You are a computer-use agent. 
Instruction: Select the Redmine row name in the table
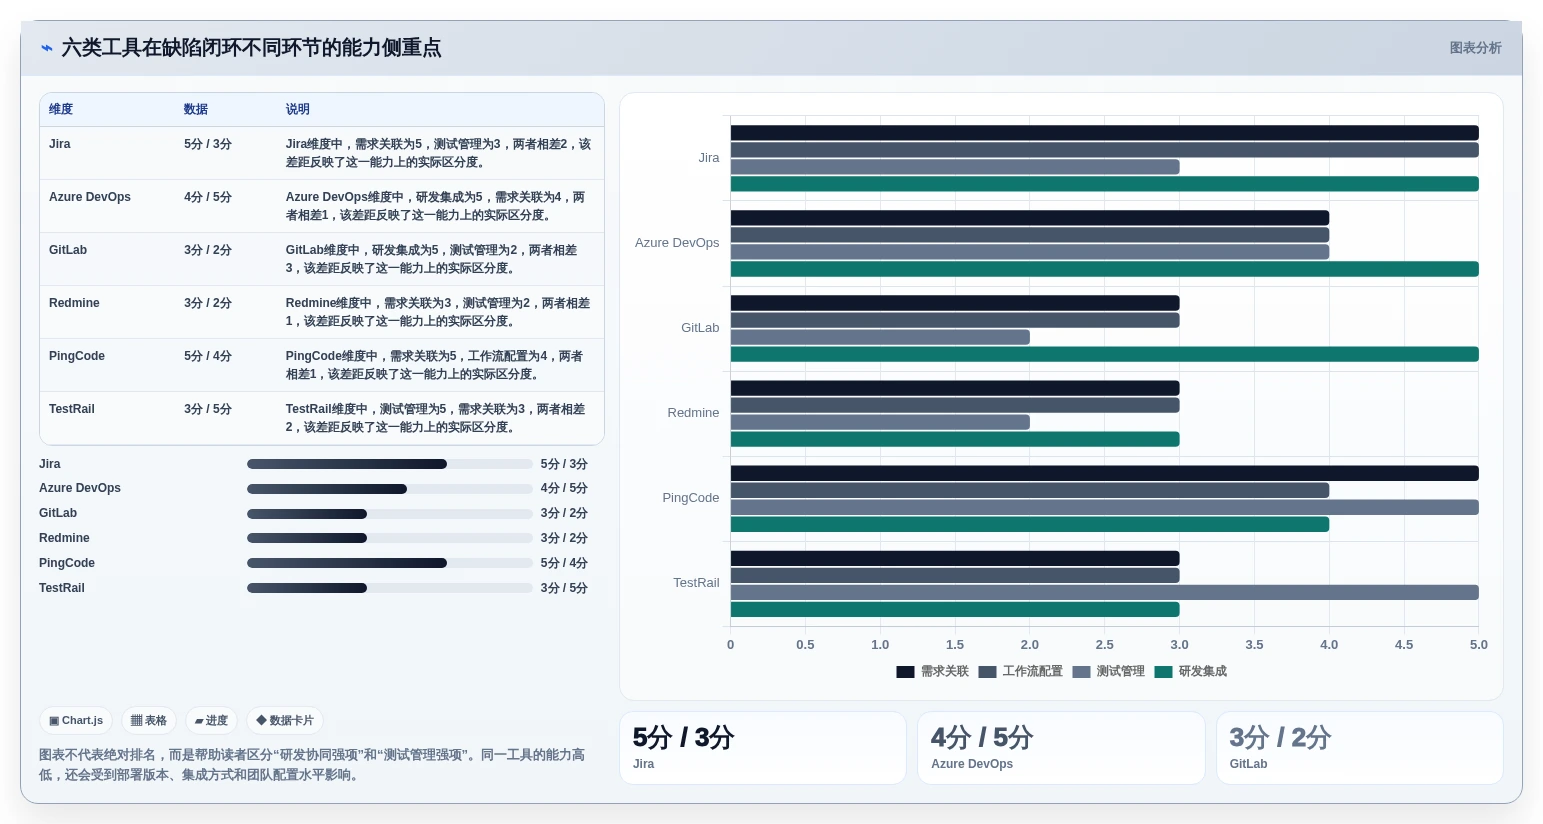(x=74, y=303)
